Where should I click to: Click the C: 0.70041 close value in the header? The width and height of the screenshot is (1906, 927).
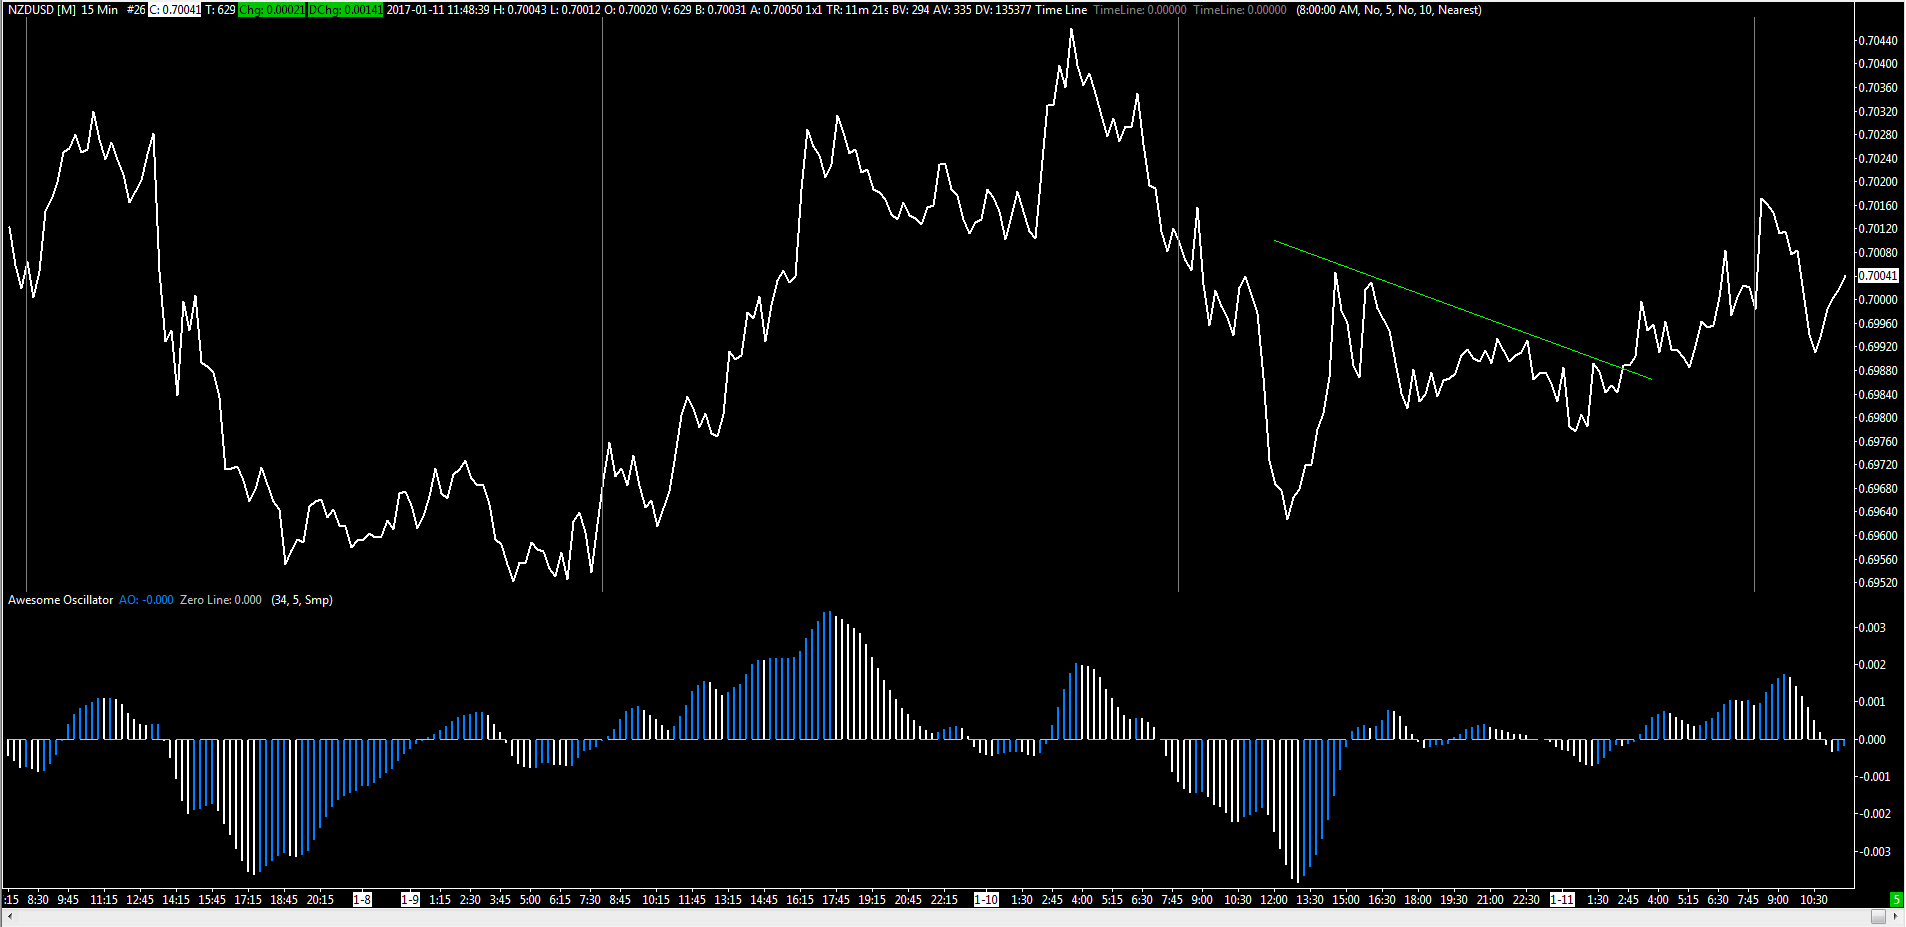pos(175,10)
